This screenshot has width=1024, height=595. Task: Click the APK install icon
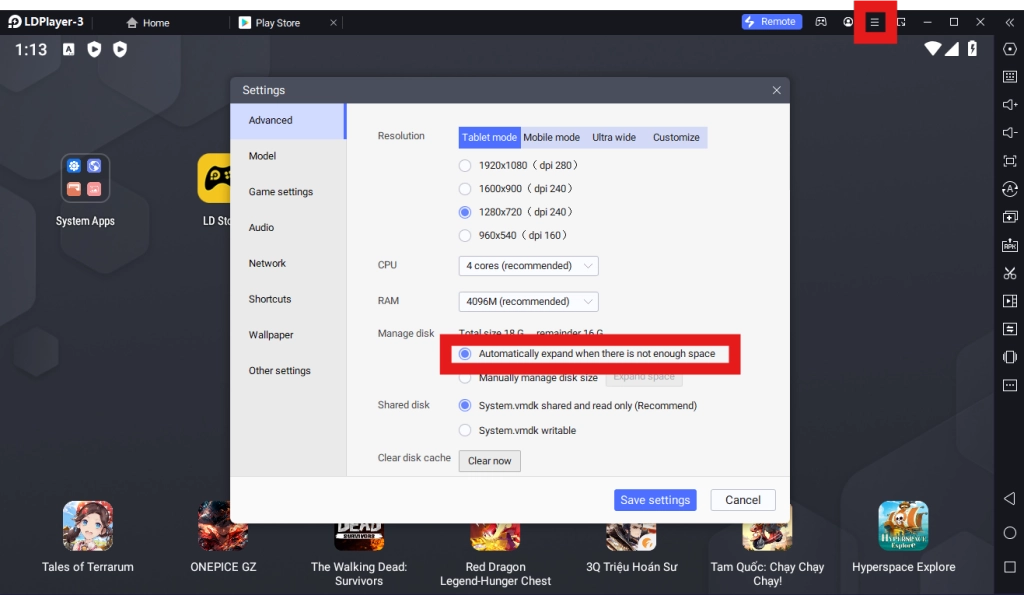(x=1010, y=244)
